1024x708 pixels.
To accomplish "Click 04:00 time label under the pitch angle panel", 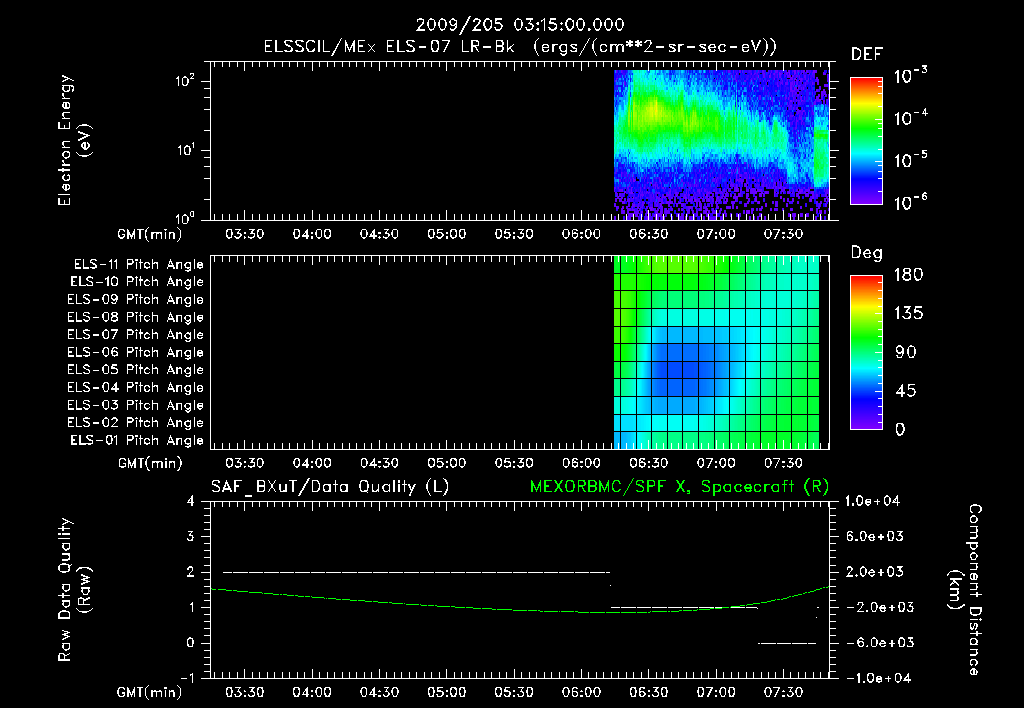I will point(312,463).
